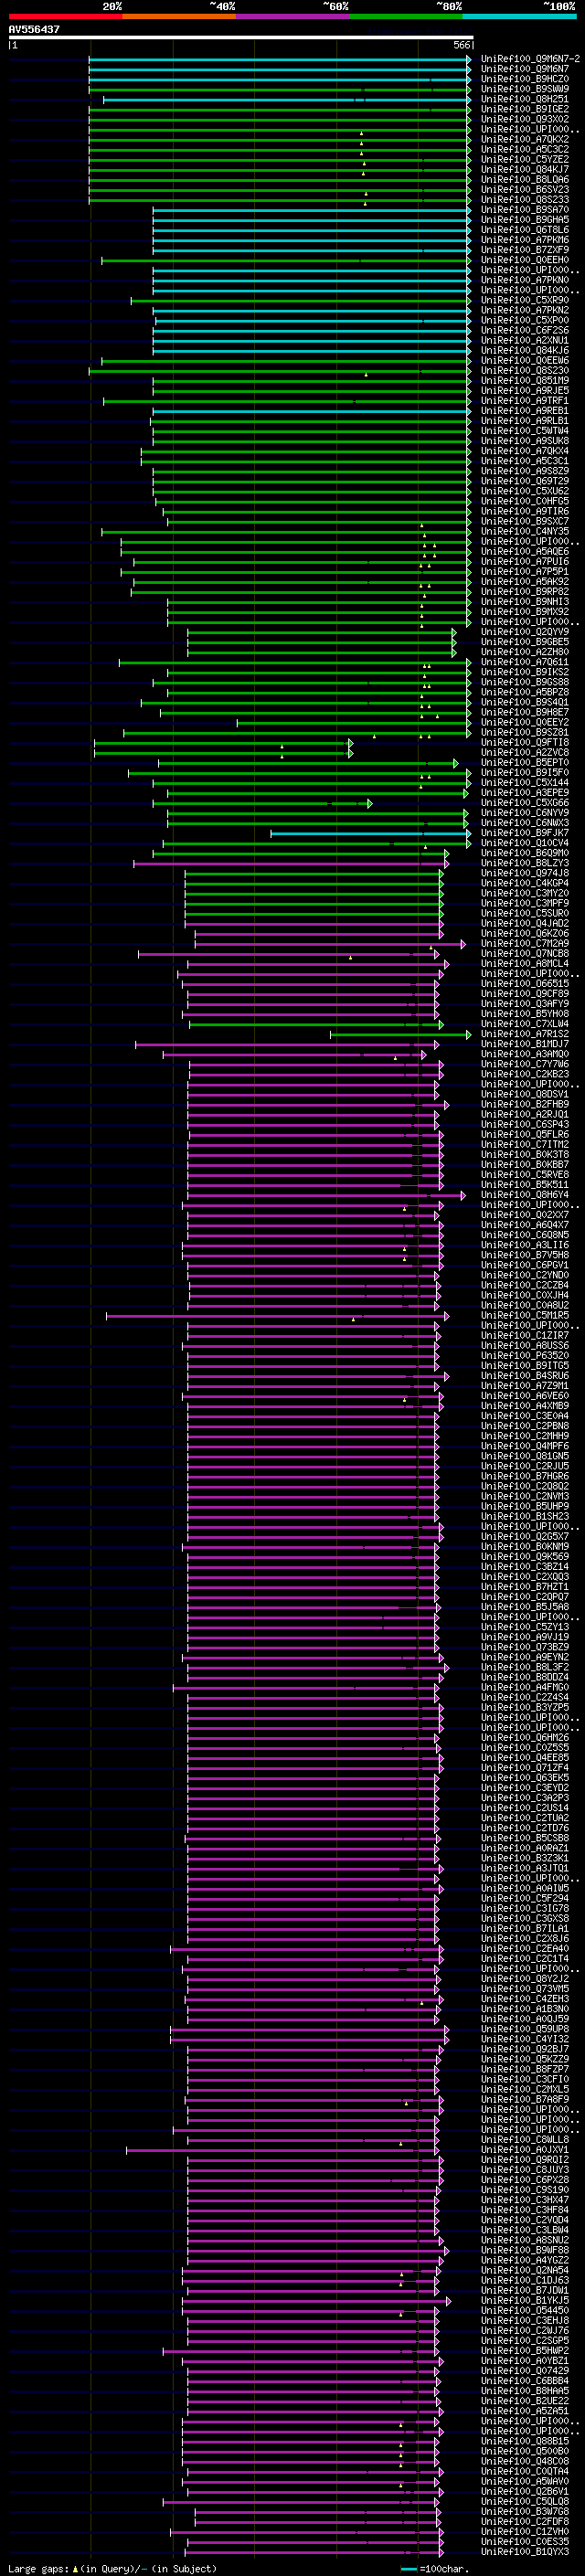Open hit UniRef100_B9IGE2
This screenshot has height=2576, width=585.
tap(525, 109)
